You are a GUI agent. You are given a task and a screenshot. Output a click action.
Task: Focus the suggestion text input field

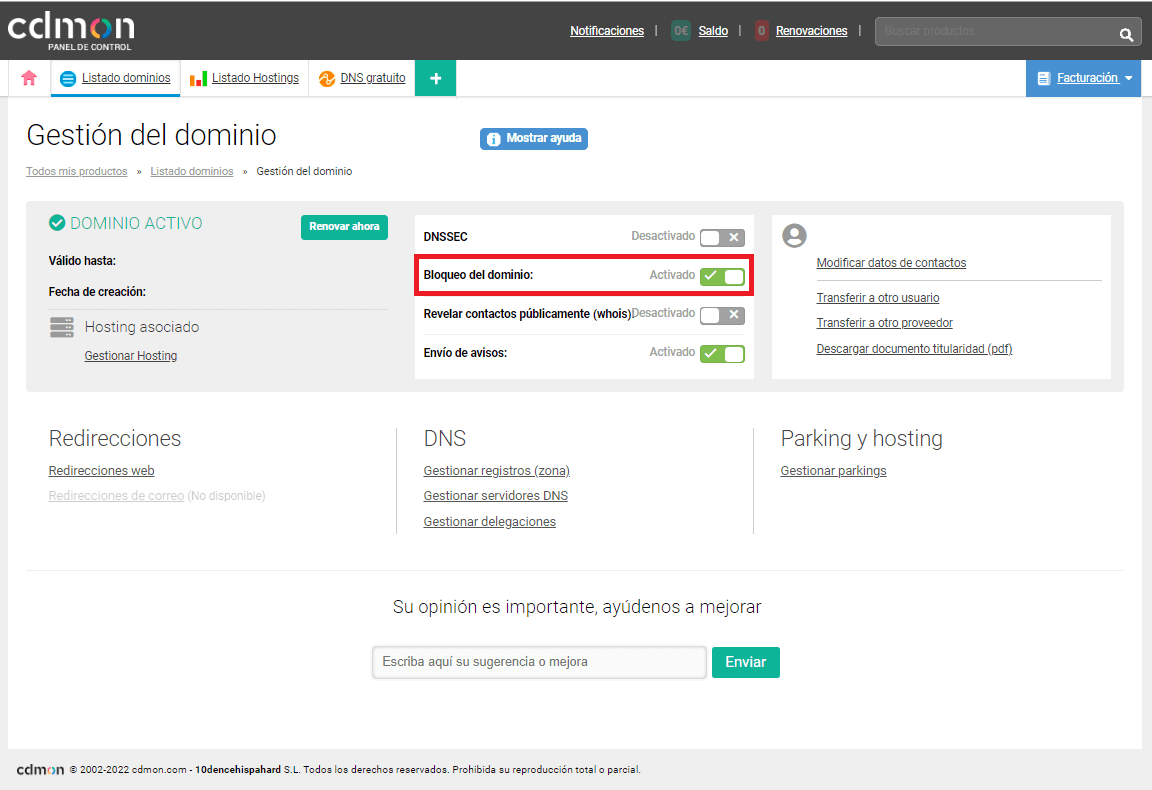tap(539, 662)
